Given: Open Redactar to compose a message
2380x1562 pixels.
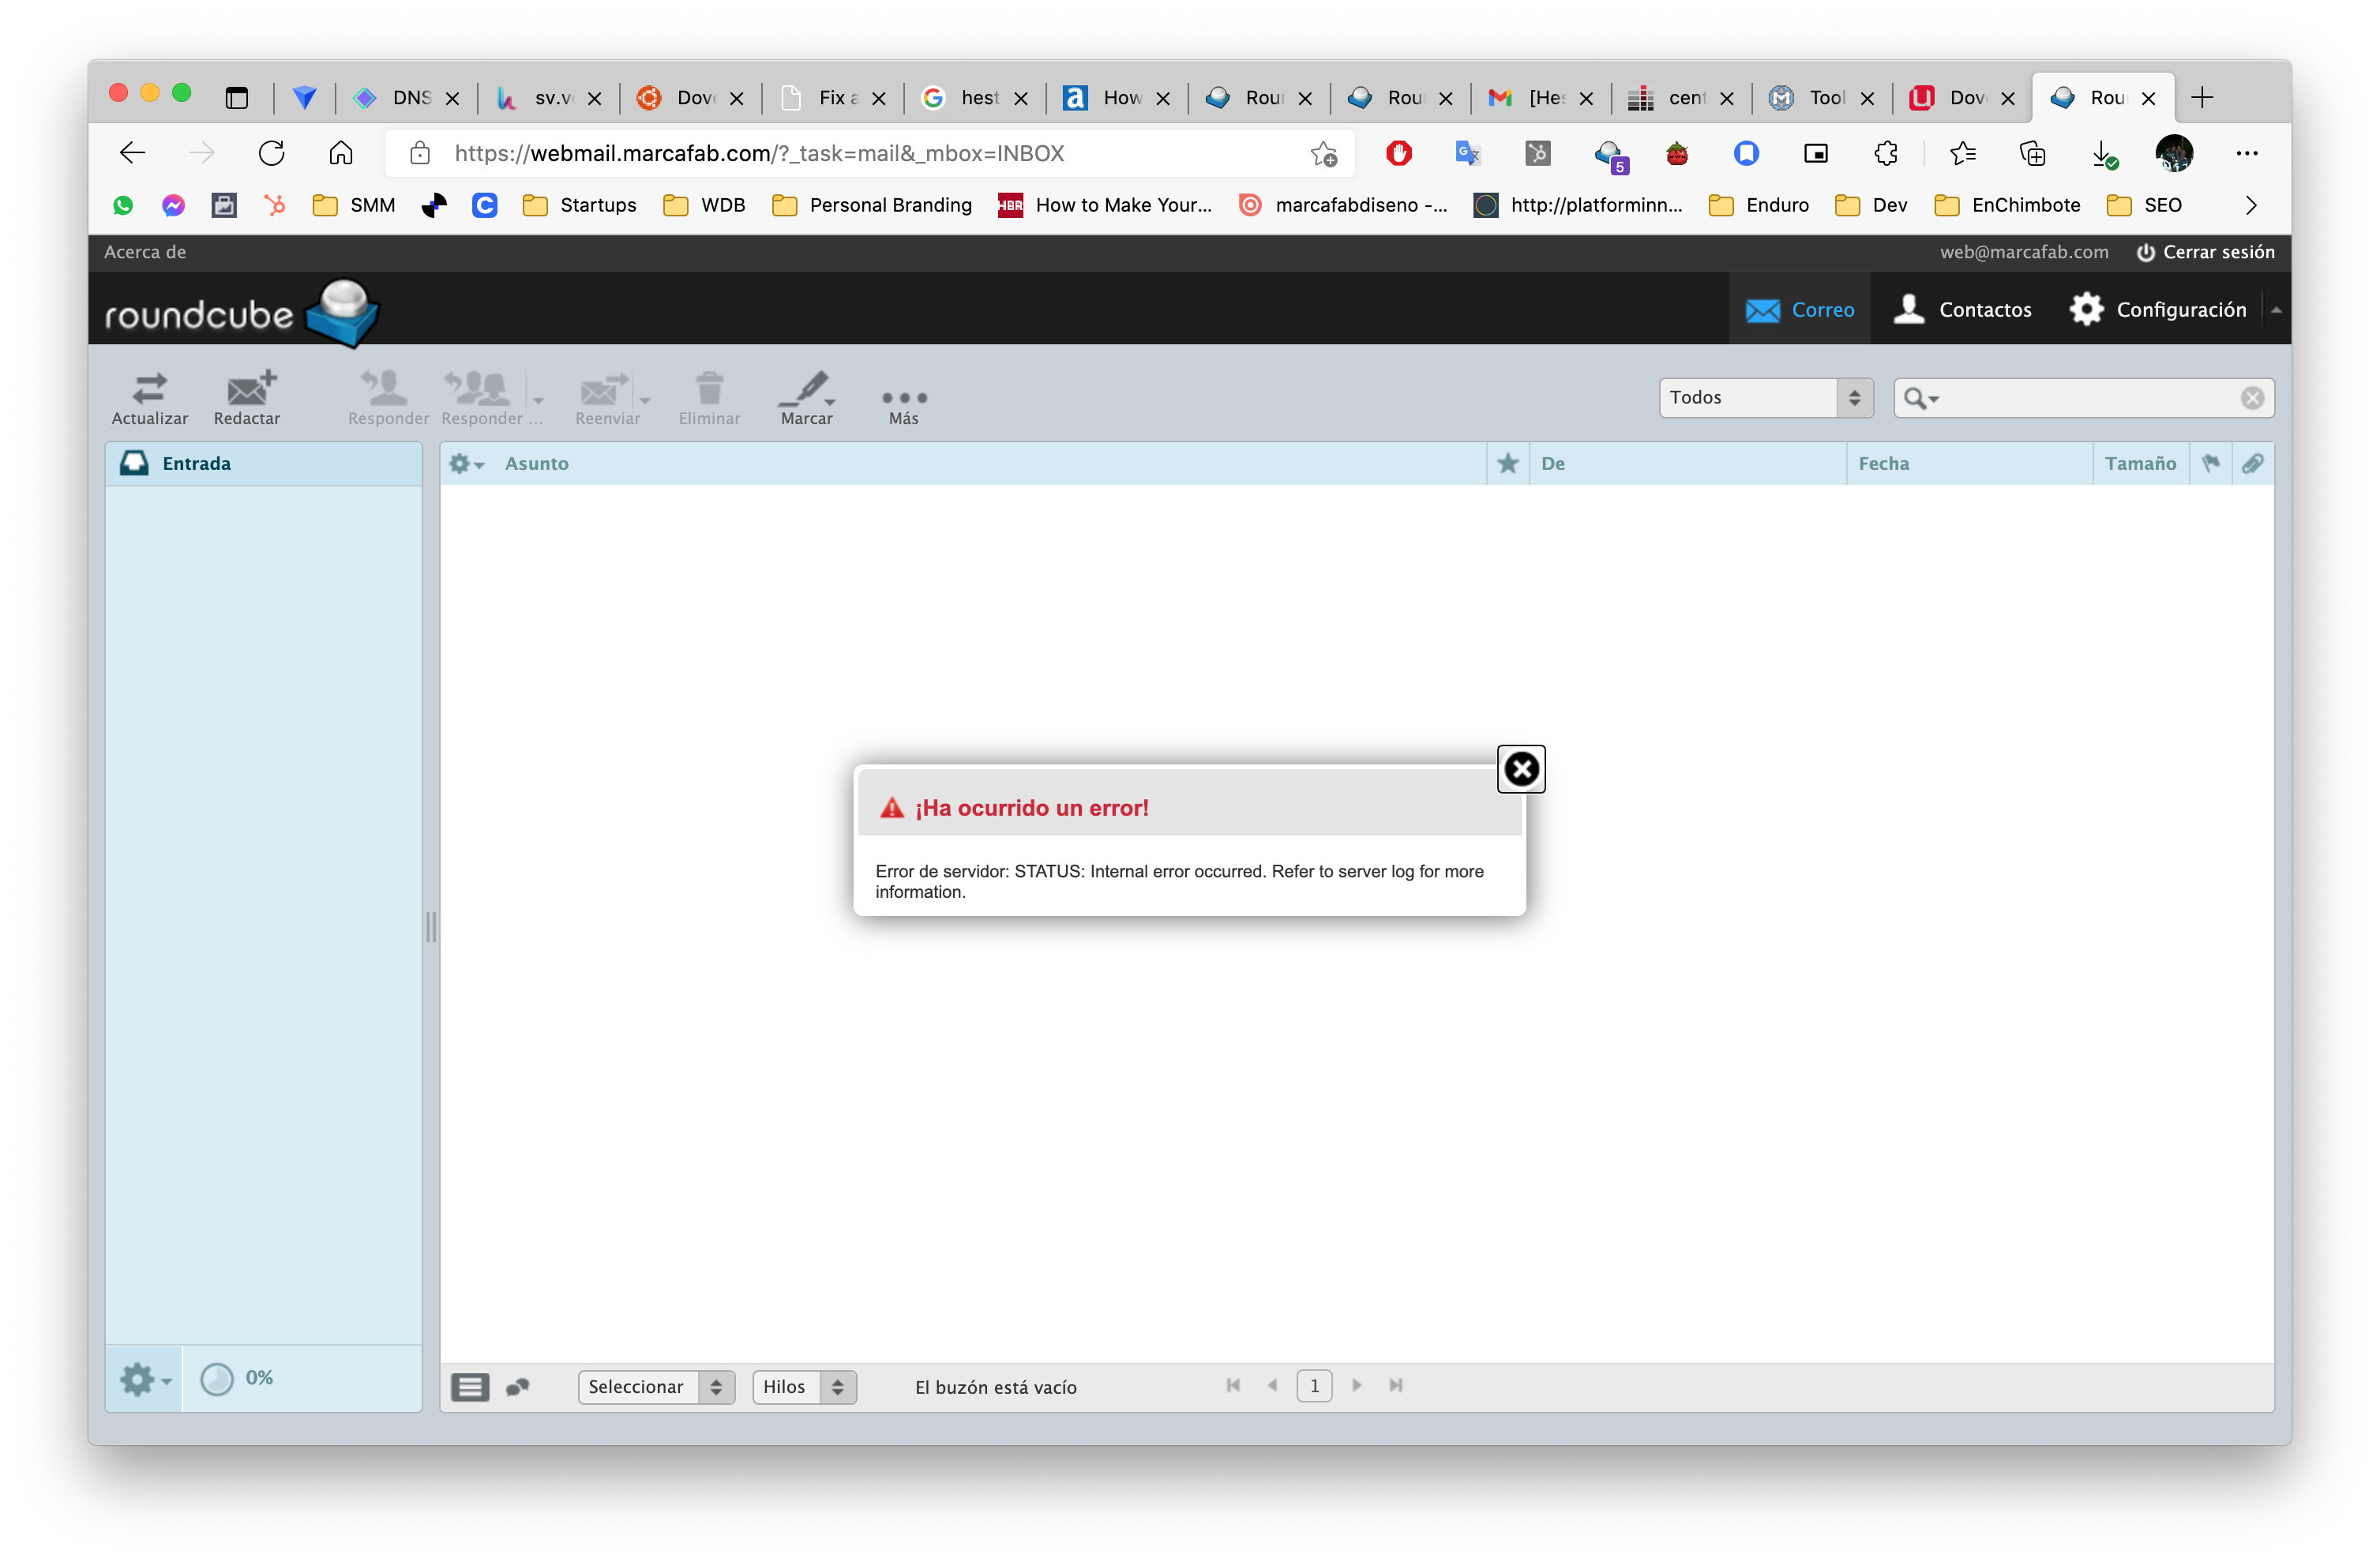Looking at the screenshot, I should point(247,398).
